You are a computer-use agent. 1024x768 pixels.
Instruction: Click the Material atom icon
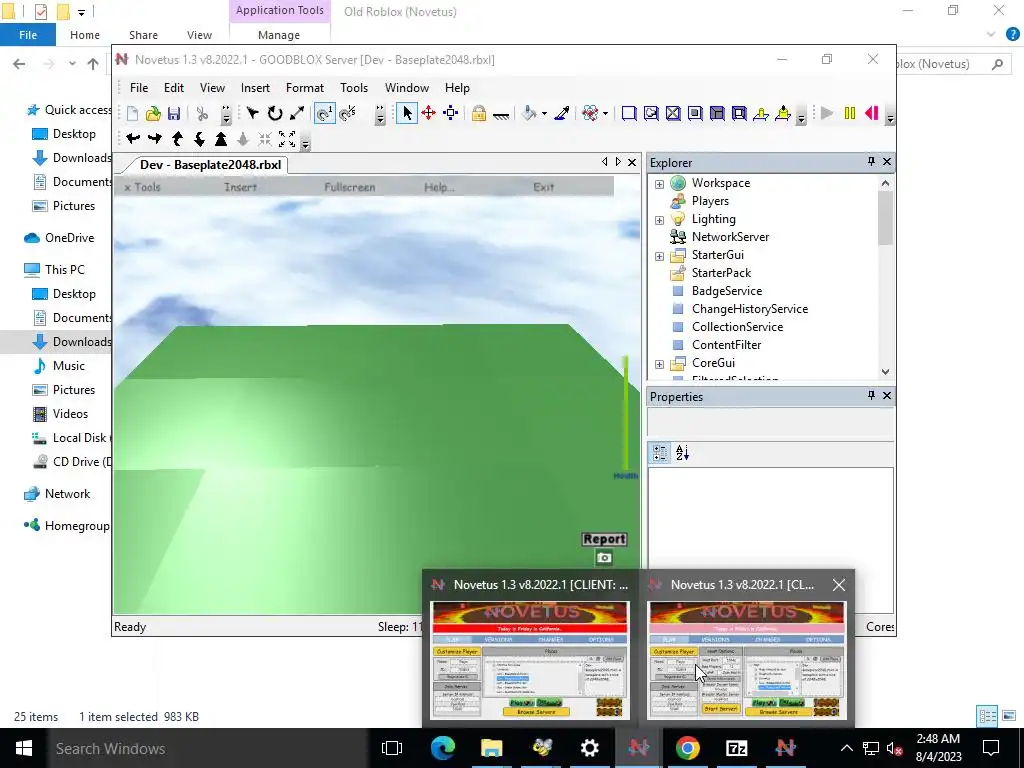590,114
